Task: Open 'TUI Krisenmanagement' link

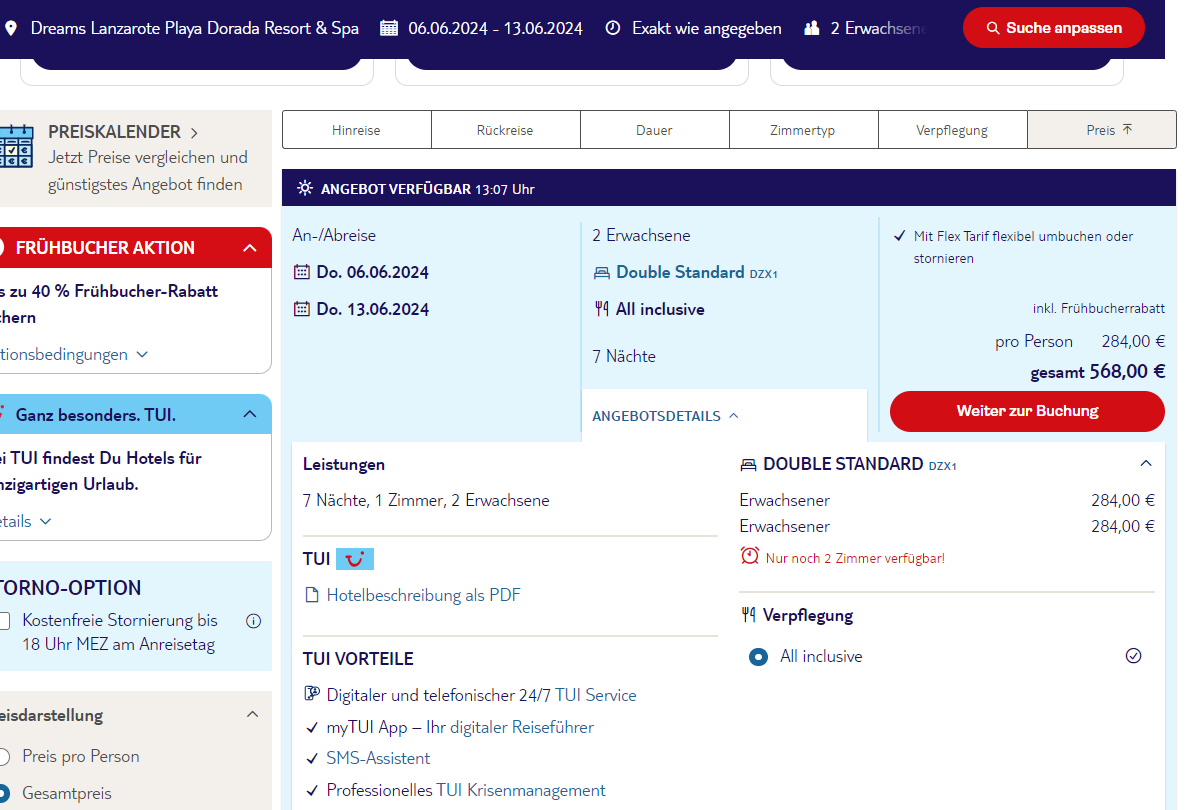Action: point(521,790)
